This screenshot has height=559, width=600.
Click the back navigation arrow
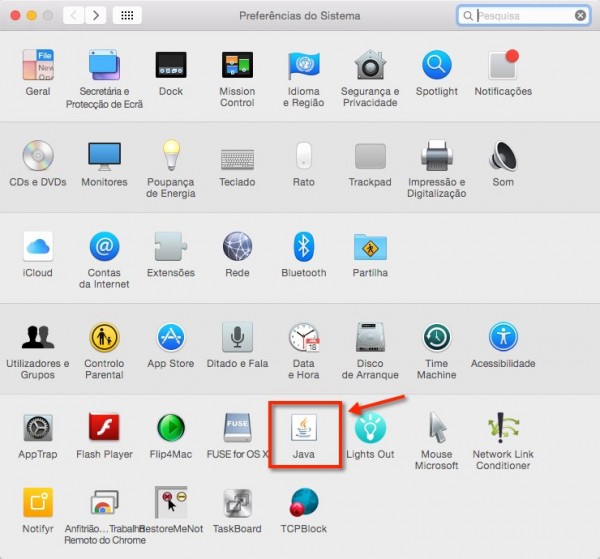pos(73,15)
